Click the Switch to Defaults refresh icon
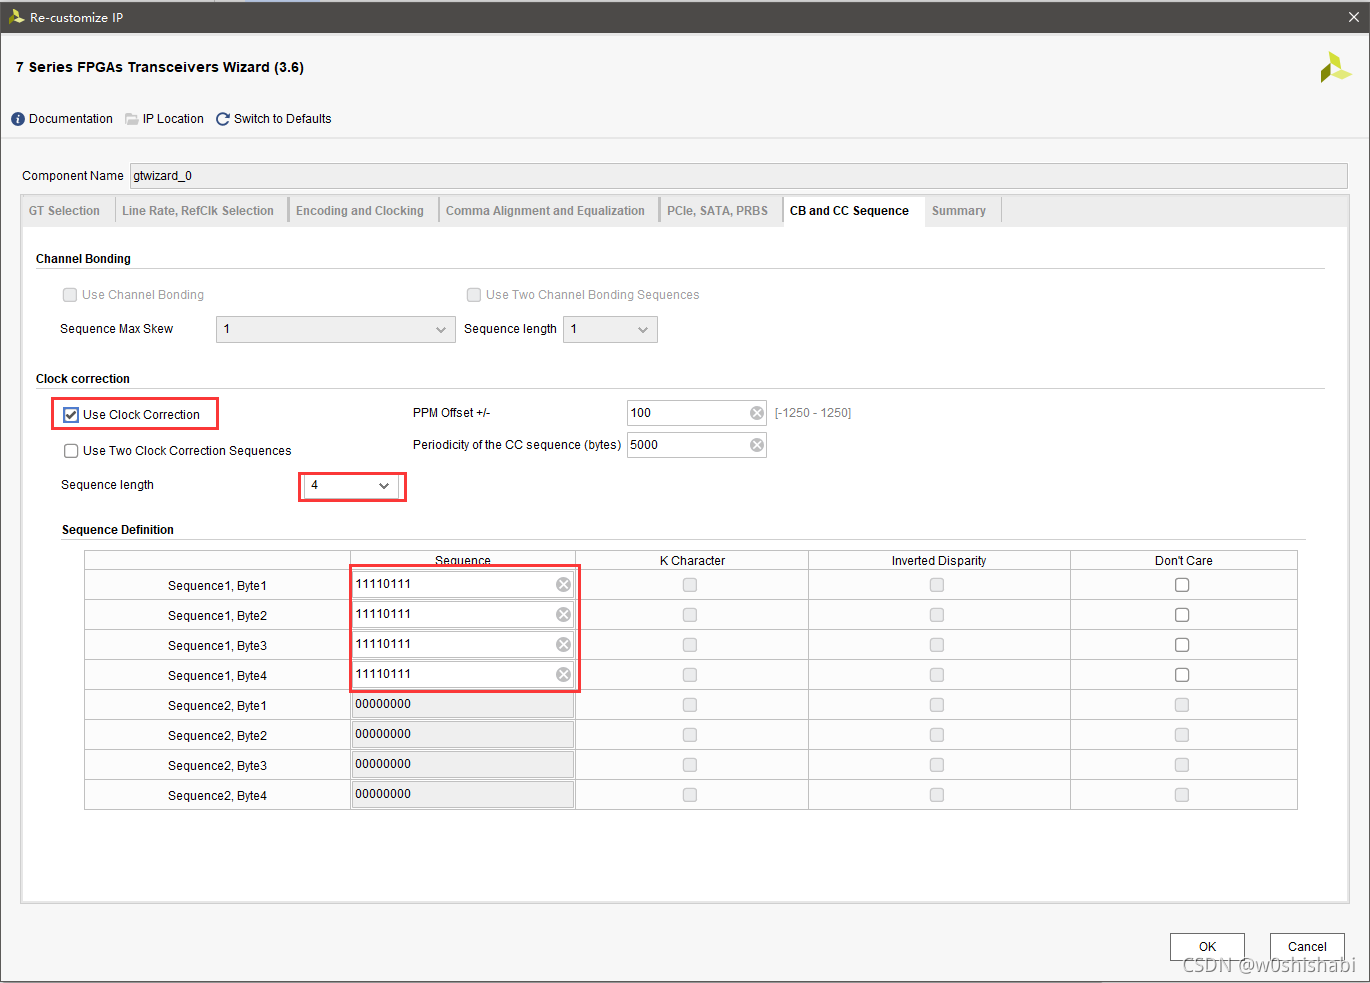 [223, 119]
